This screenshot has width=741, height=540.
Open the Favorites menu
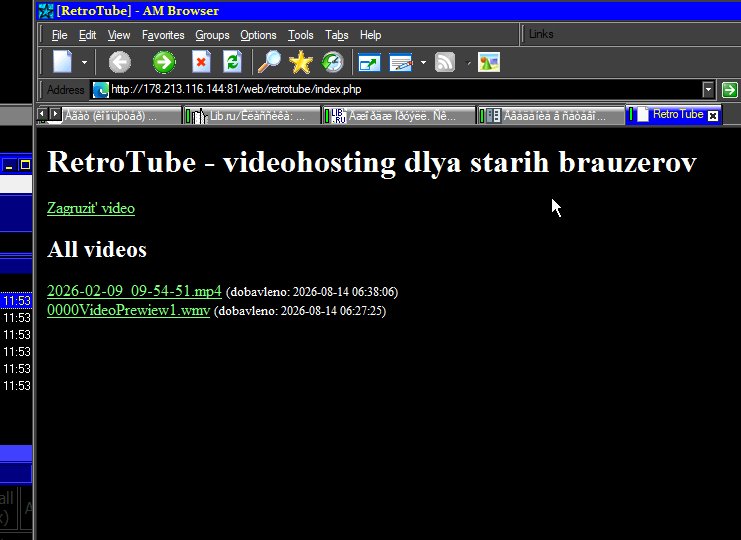click(x=163, y=35)
